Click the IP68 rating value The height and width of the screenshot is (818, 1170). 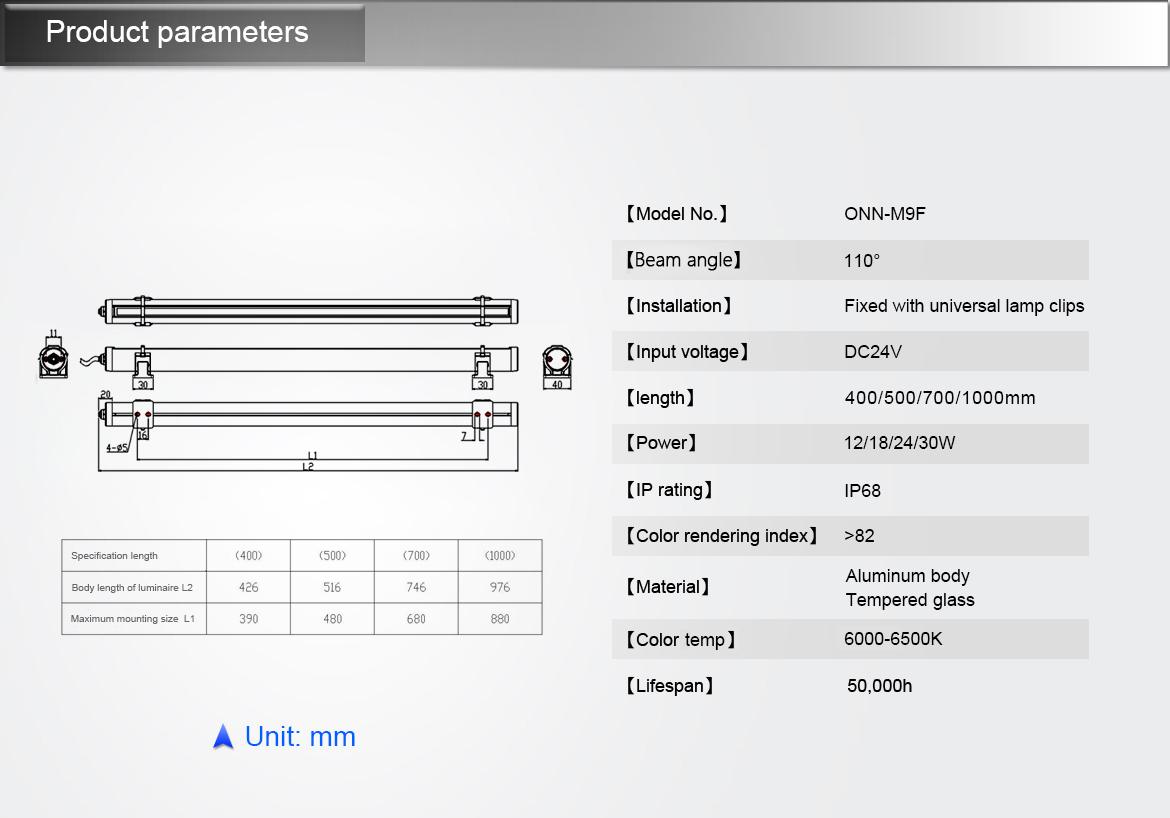click(x=862, y=491)
